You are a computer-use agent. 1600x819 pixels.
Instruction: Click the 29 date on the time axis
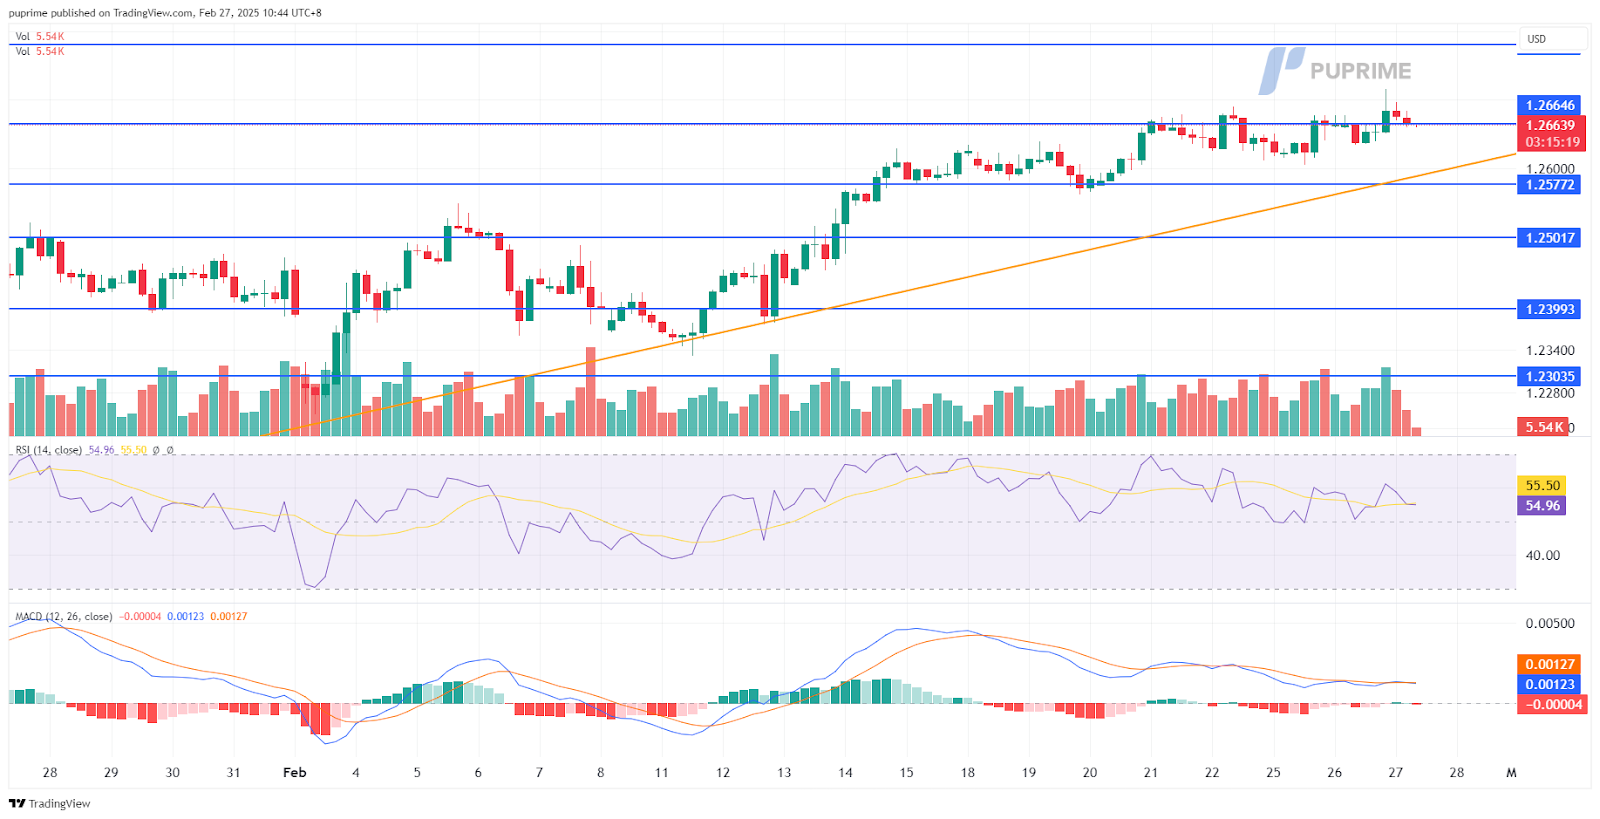pos(111,772)
